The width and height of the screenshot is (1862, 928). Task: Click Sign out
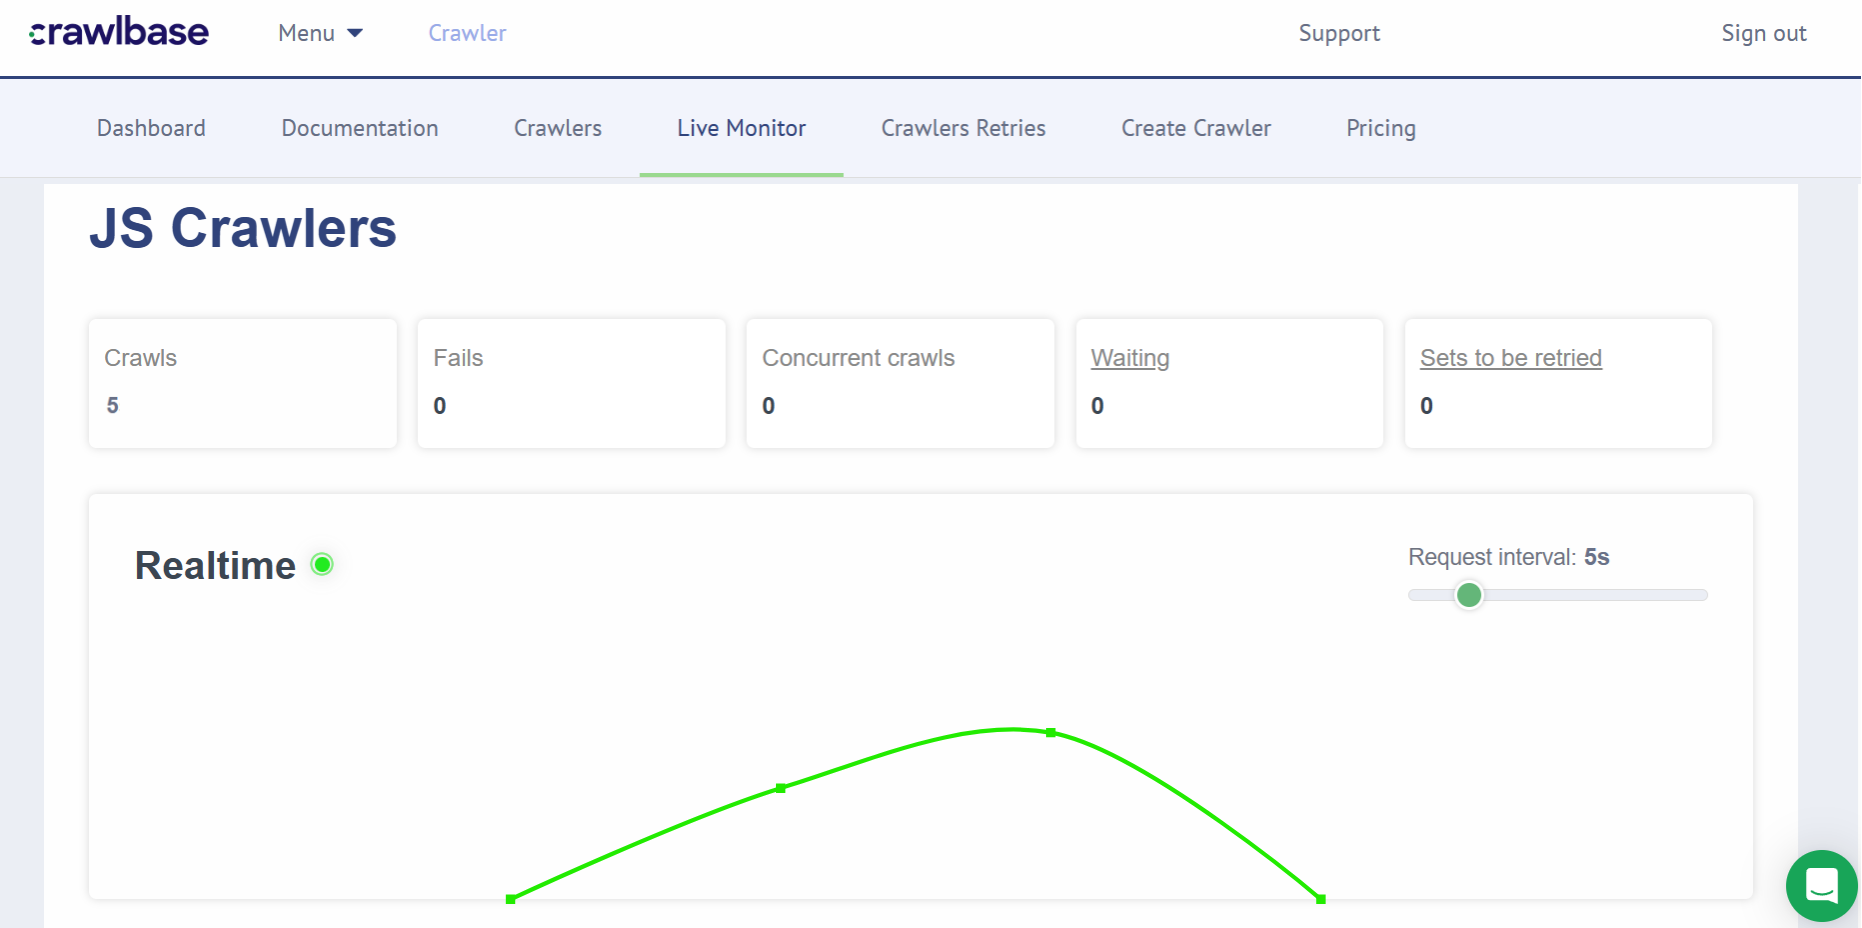pos(1763,33)
